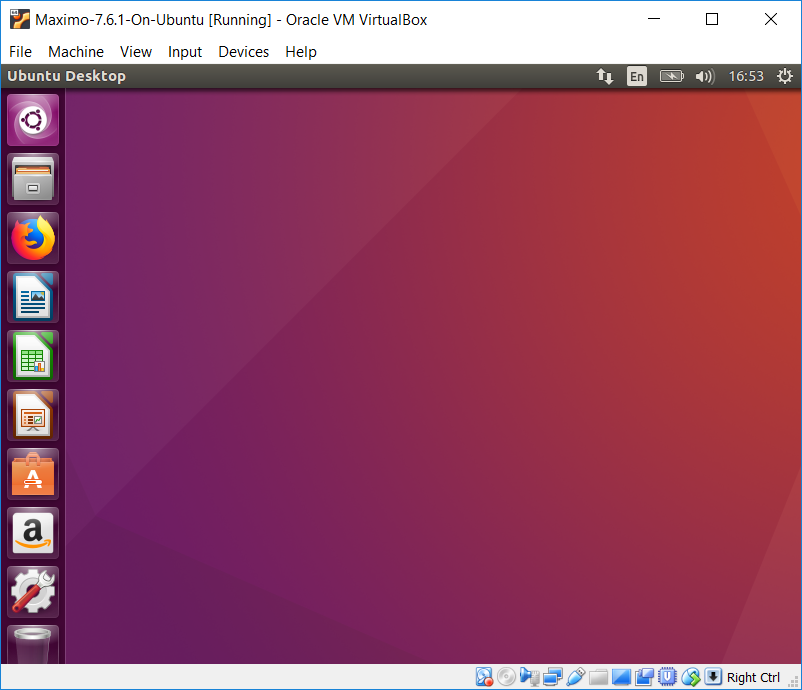Click the mouse integration status icon
This screenshot has height=690, width=802.
pos(690,677)
